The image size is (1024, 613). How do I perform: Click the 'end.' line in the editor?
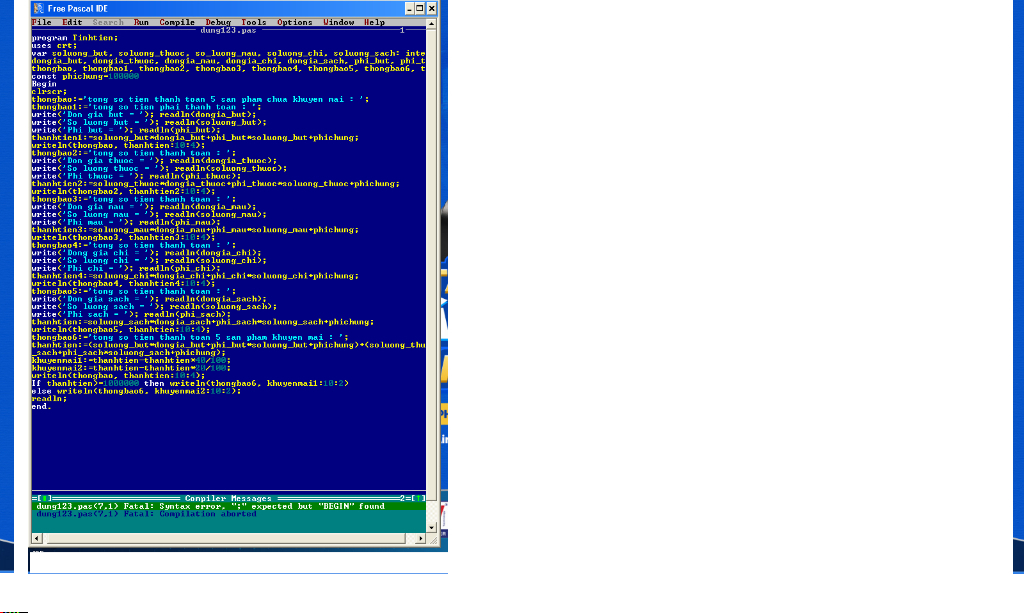(x=41, y=407)
